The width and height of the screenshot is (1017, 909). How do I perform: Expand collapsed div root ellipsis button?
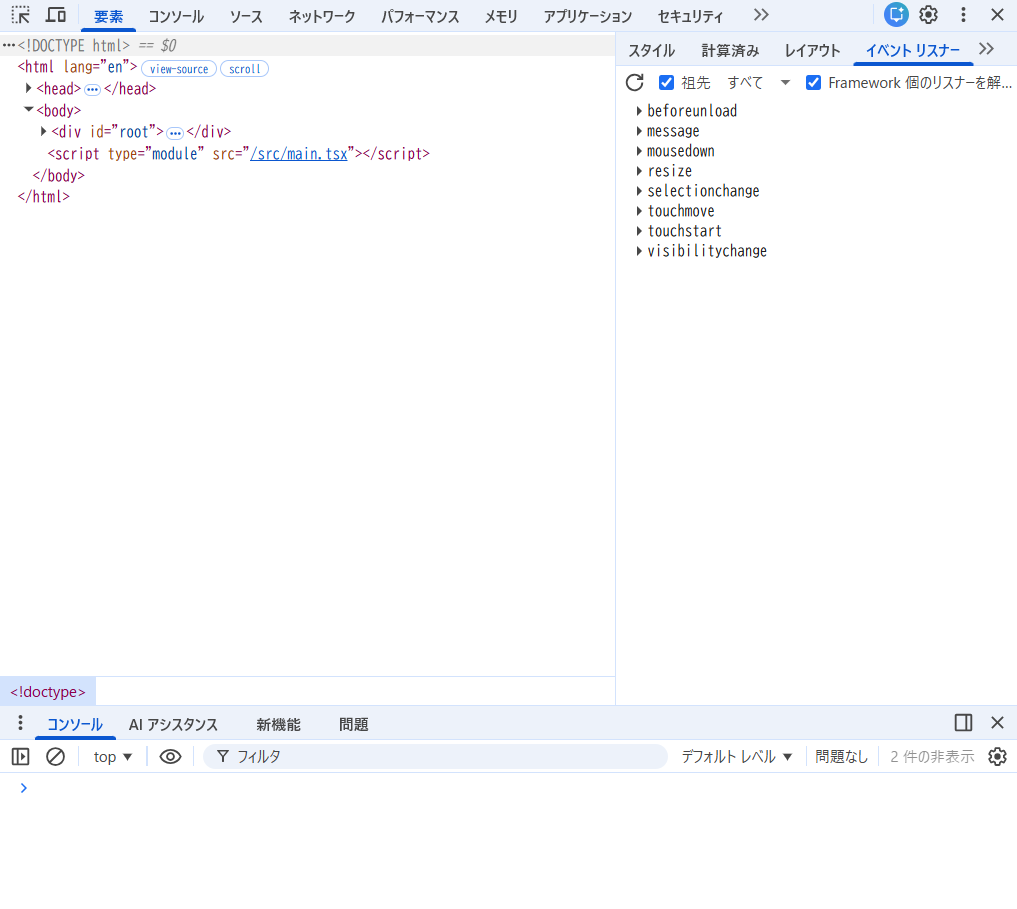pos(175,133)
